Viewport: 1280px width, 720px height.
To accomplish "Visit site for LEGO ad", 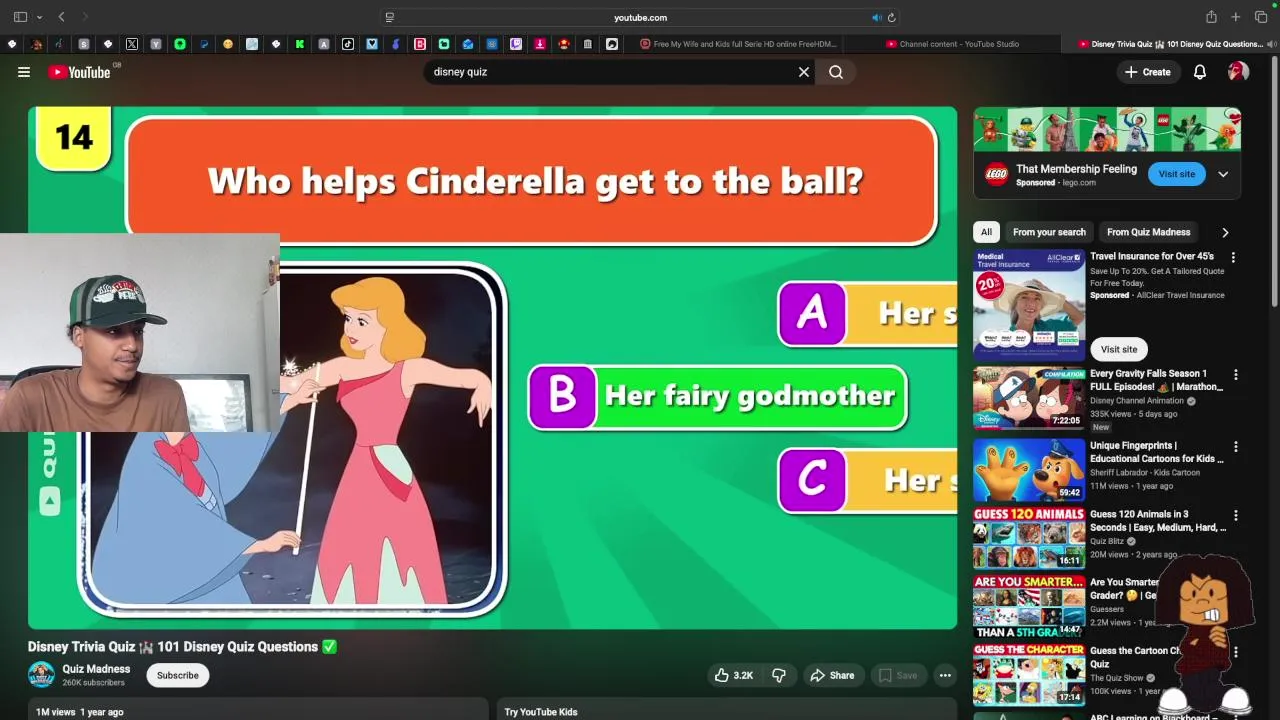I will pyautogui.click(x=1176, y=174).
